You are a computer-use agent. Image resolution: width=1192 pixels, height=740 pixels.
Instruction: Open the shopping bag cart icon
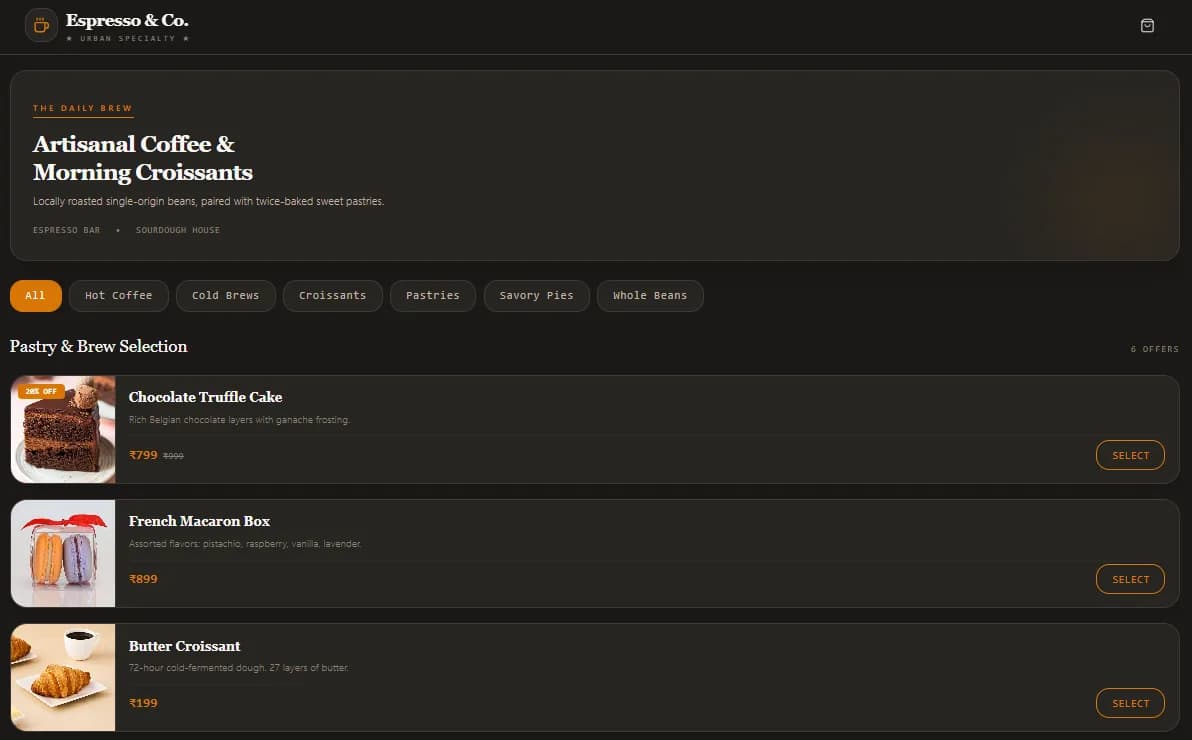click(1147, 26)
